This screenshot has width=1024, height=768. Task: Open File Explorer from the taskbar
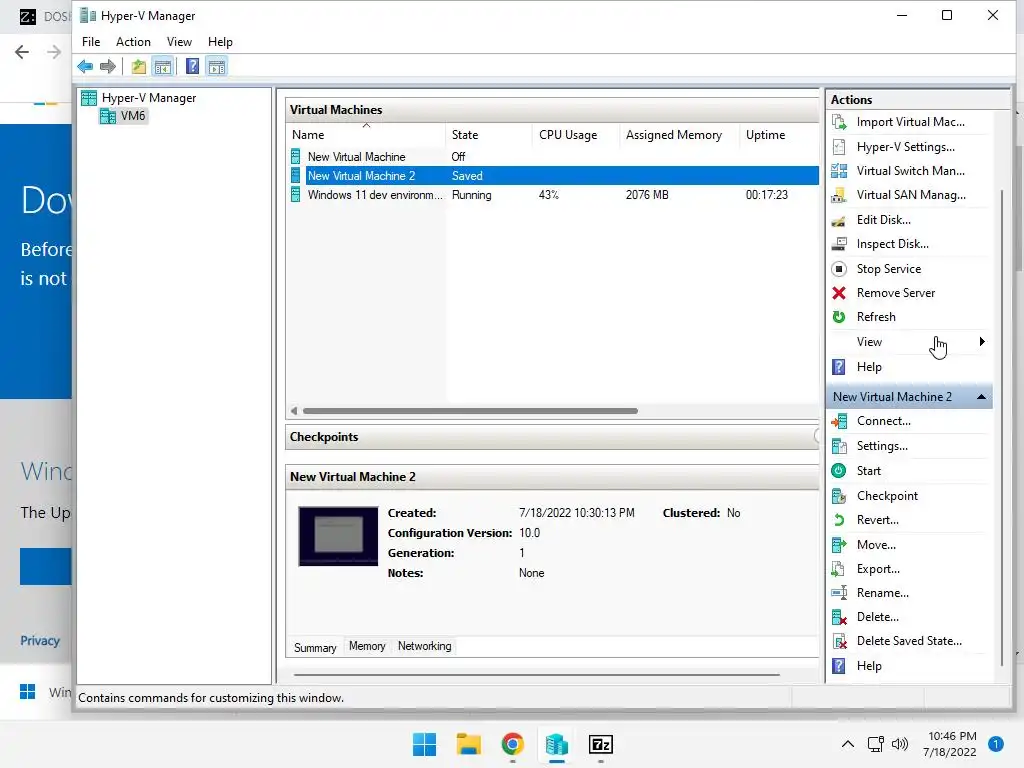coord(468,744)
